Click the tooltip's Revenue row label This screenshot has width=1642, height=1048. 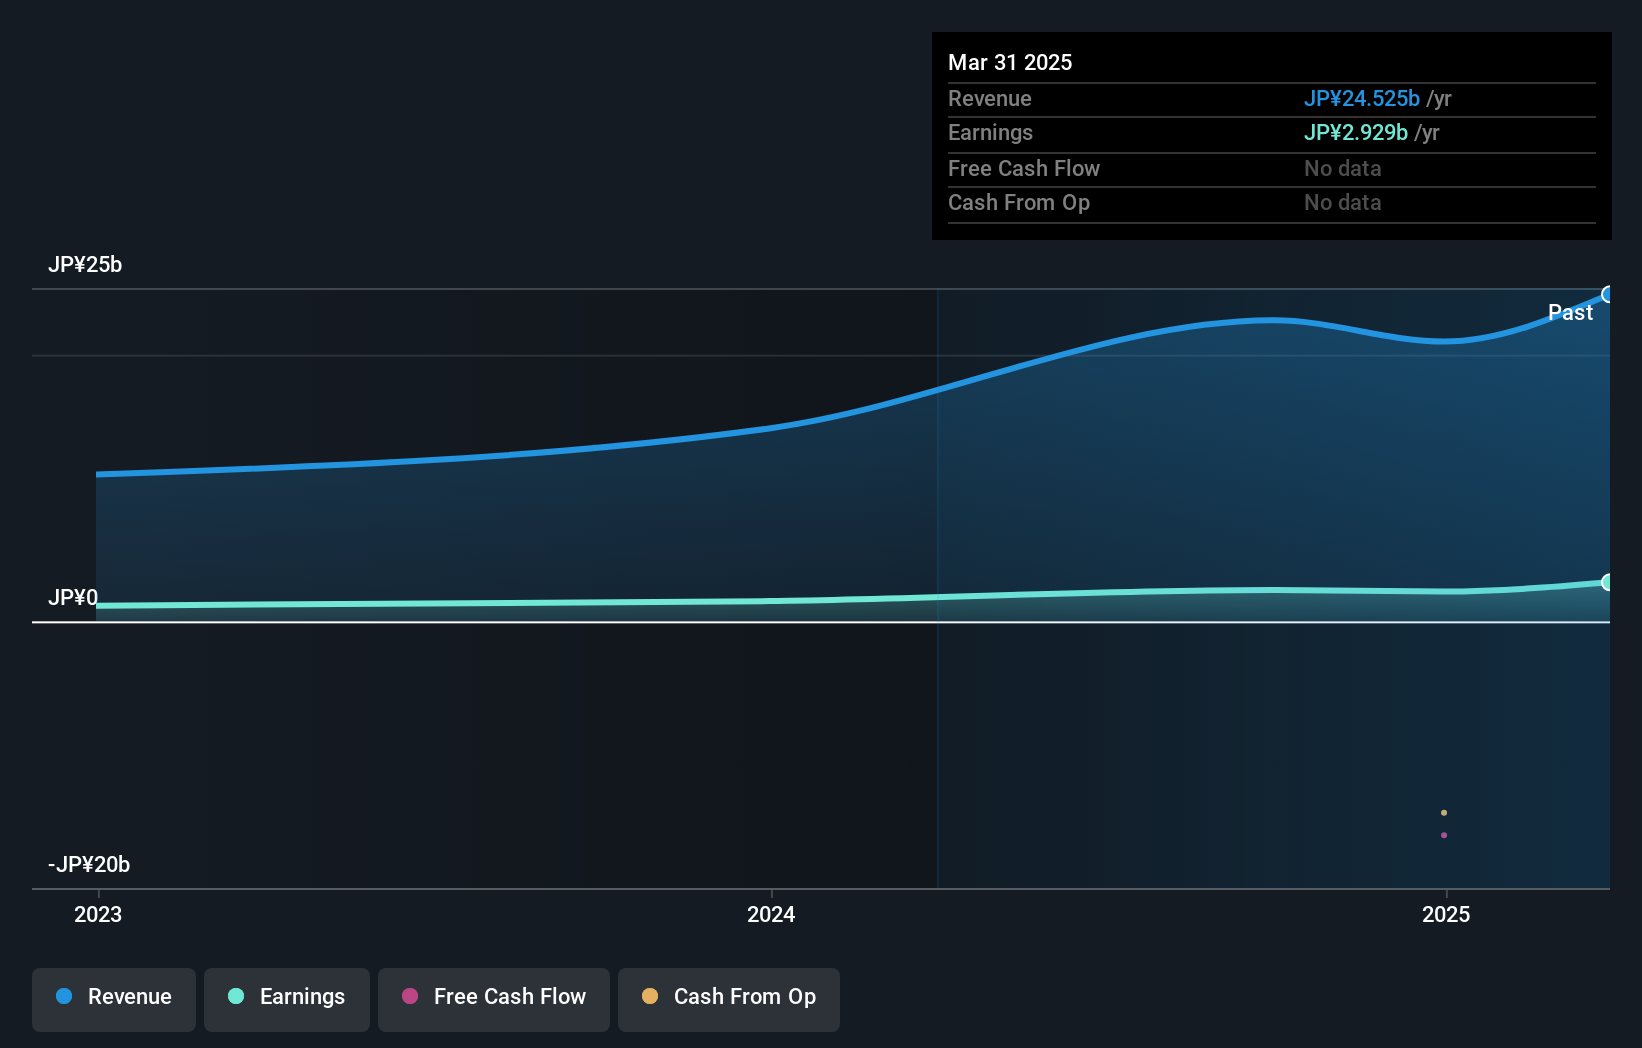[990, 98]
